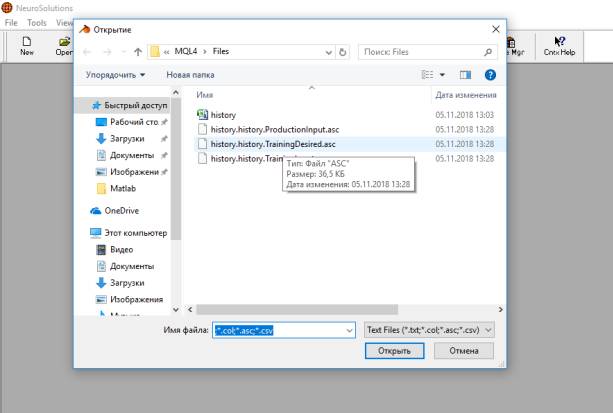Screen dimensions: 613x413
Task: Toggle the preview pane icon
Action: point(465,74)
